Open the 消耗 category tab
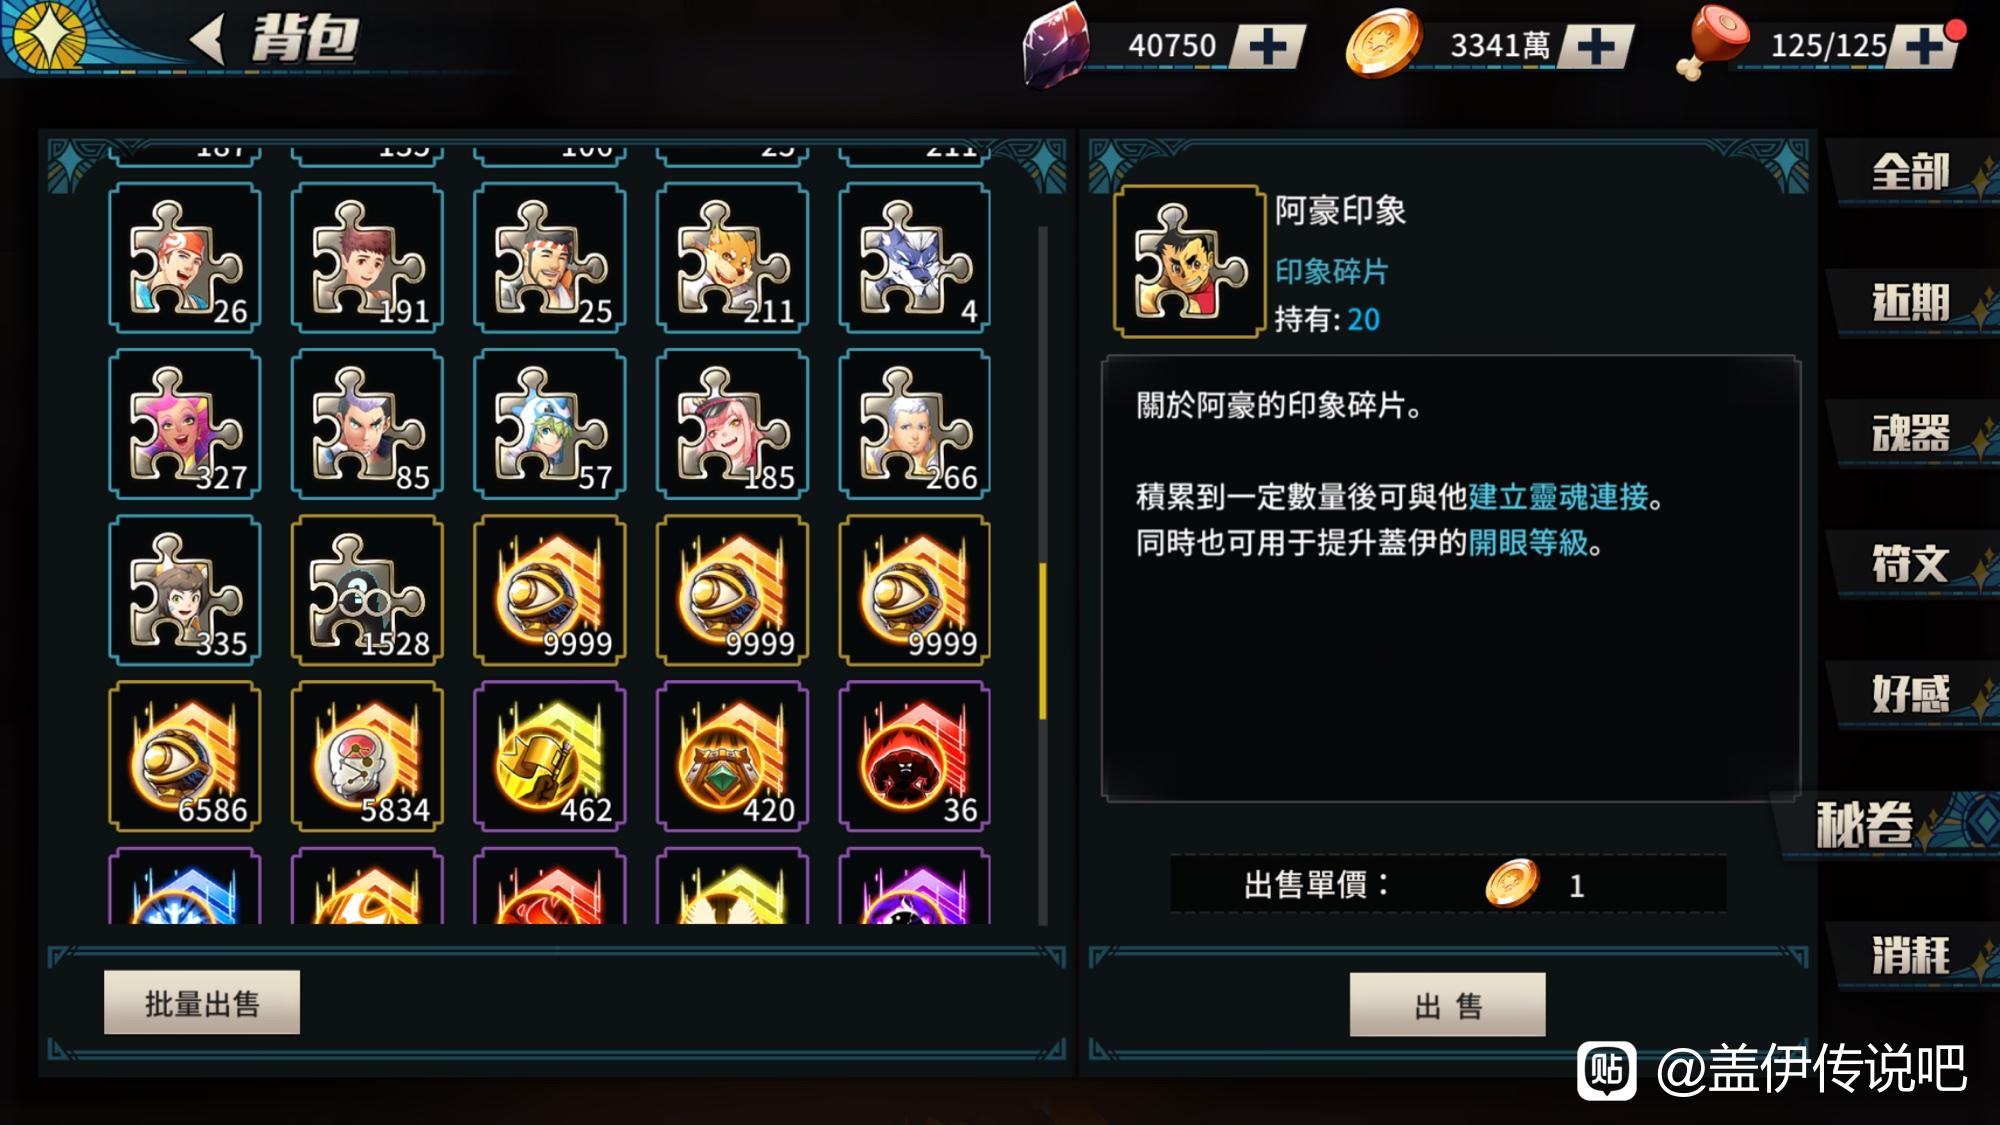 [x=1912, y=955]
